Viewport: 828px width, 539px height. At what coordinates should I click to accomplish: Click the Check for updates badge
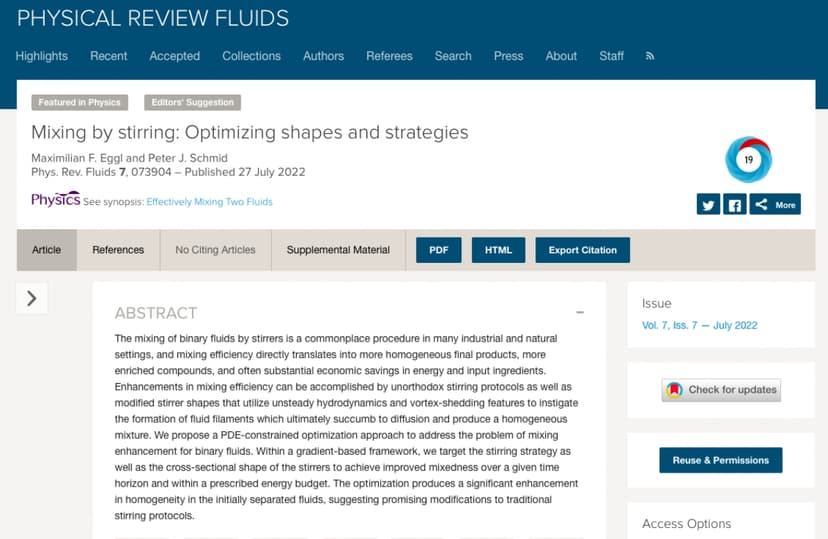(x=721, y=389)
